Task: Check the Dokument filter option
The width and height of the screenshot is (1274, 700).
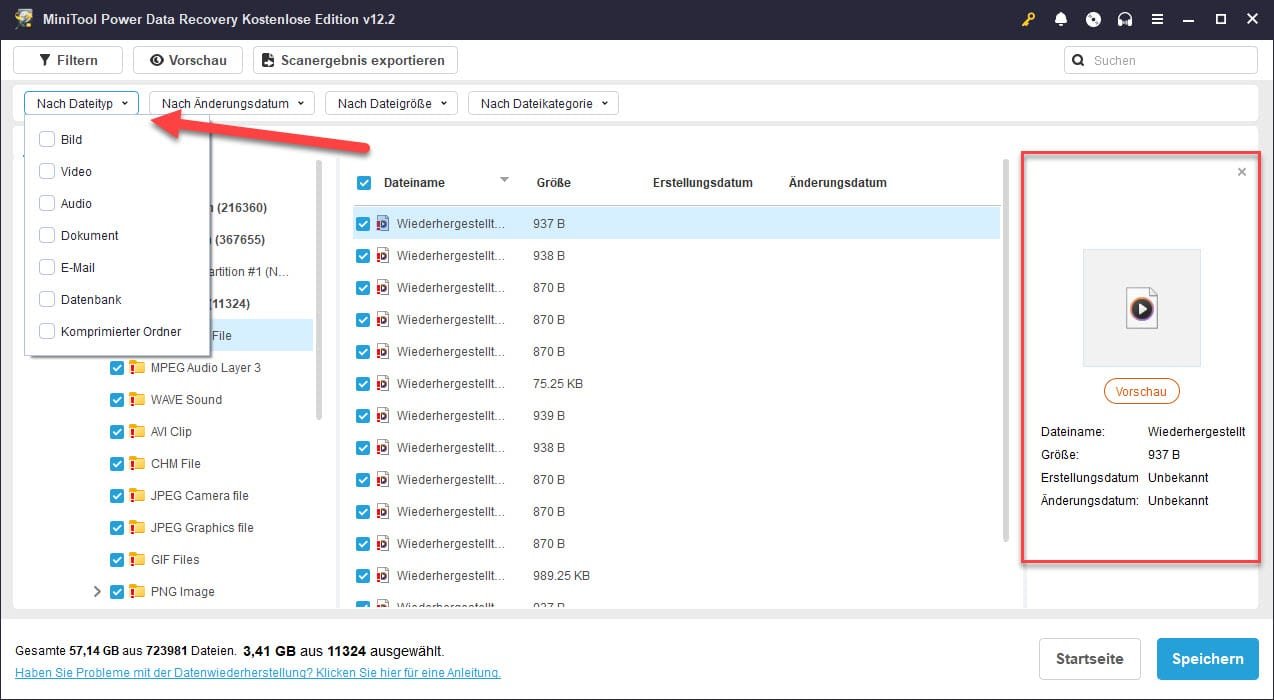Action: click(x=46, y=235)
